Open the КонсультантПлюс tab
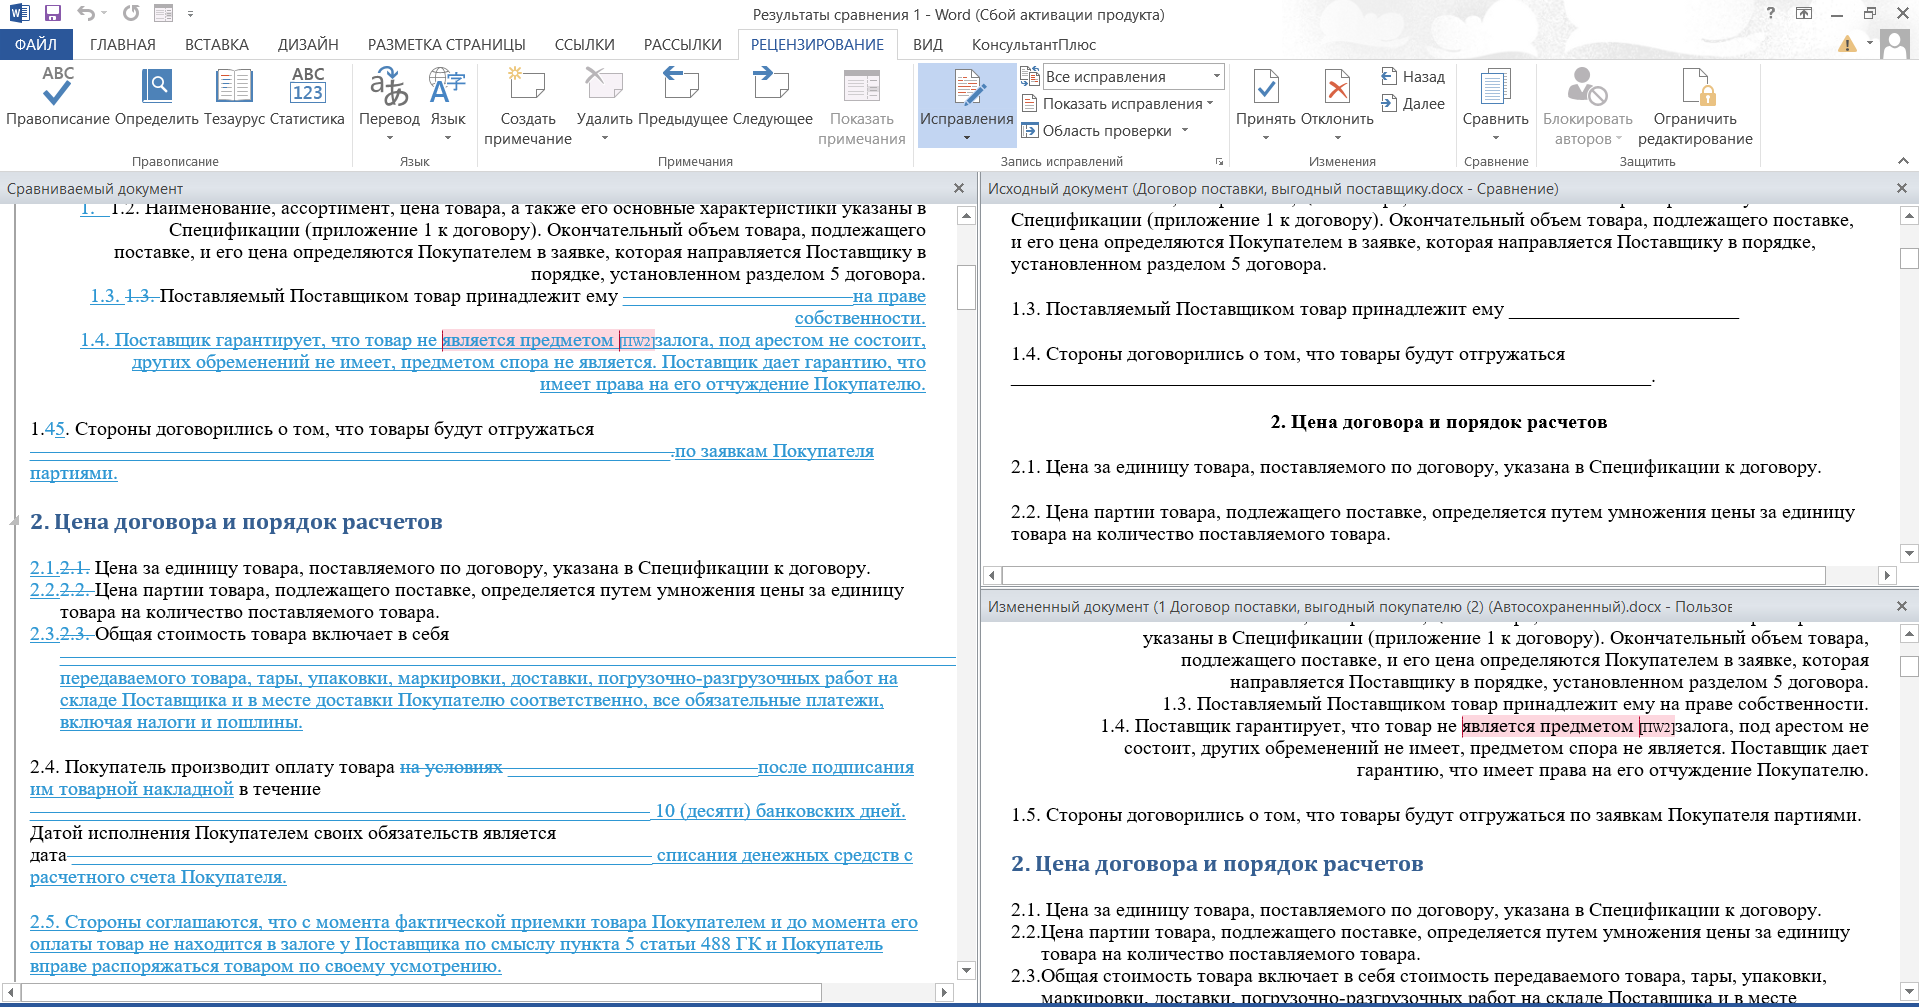The height and width of the screenshot is (1007, 1919). pos(1034,45)
